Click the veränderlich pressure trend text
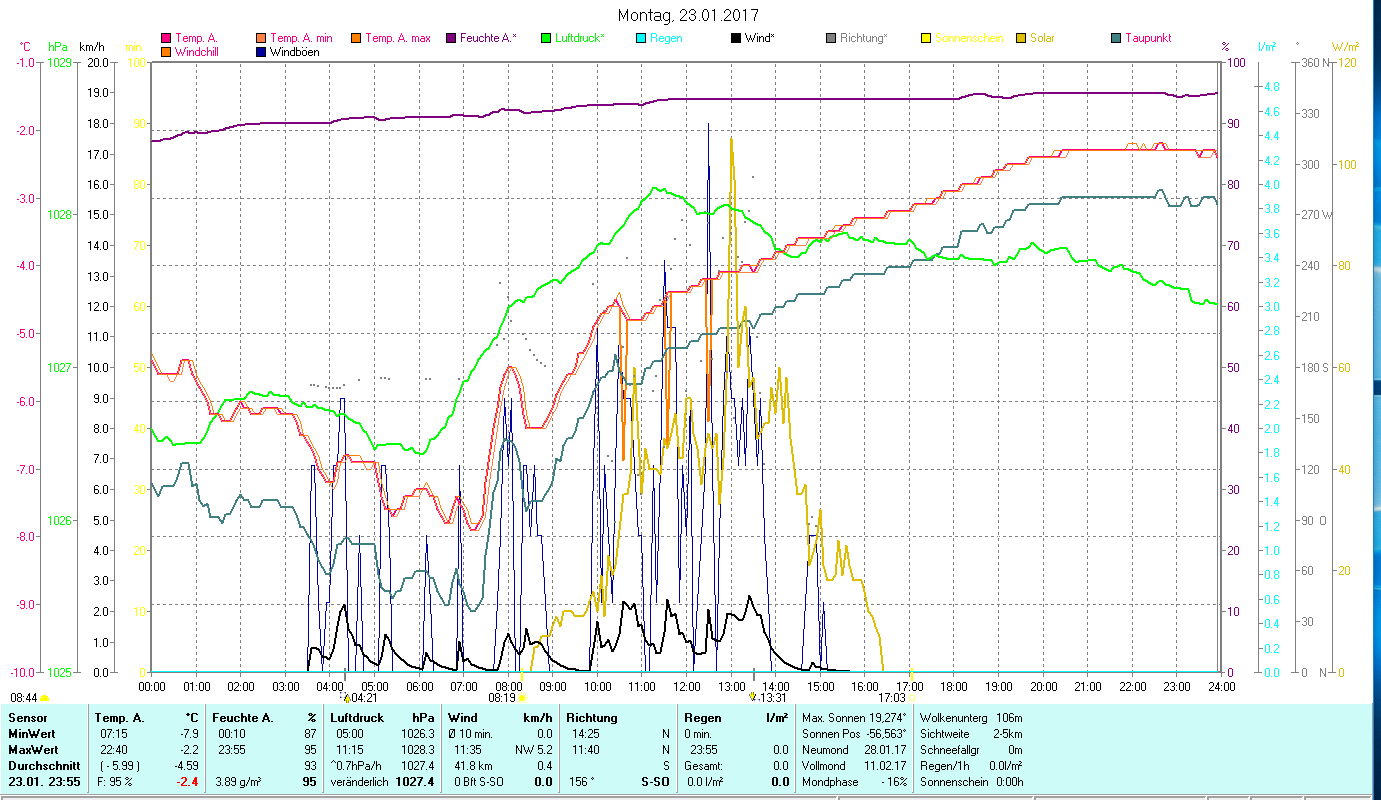The width and height of the screenshot is (1381, 800). click(360, 781)
